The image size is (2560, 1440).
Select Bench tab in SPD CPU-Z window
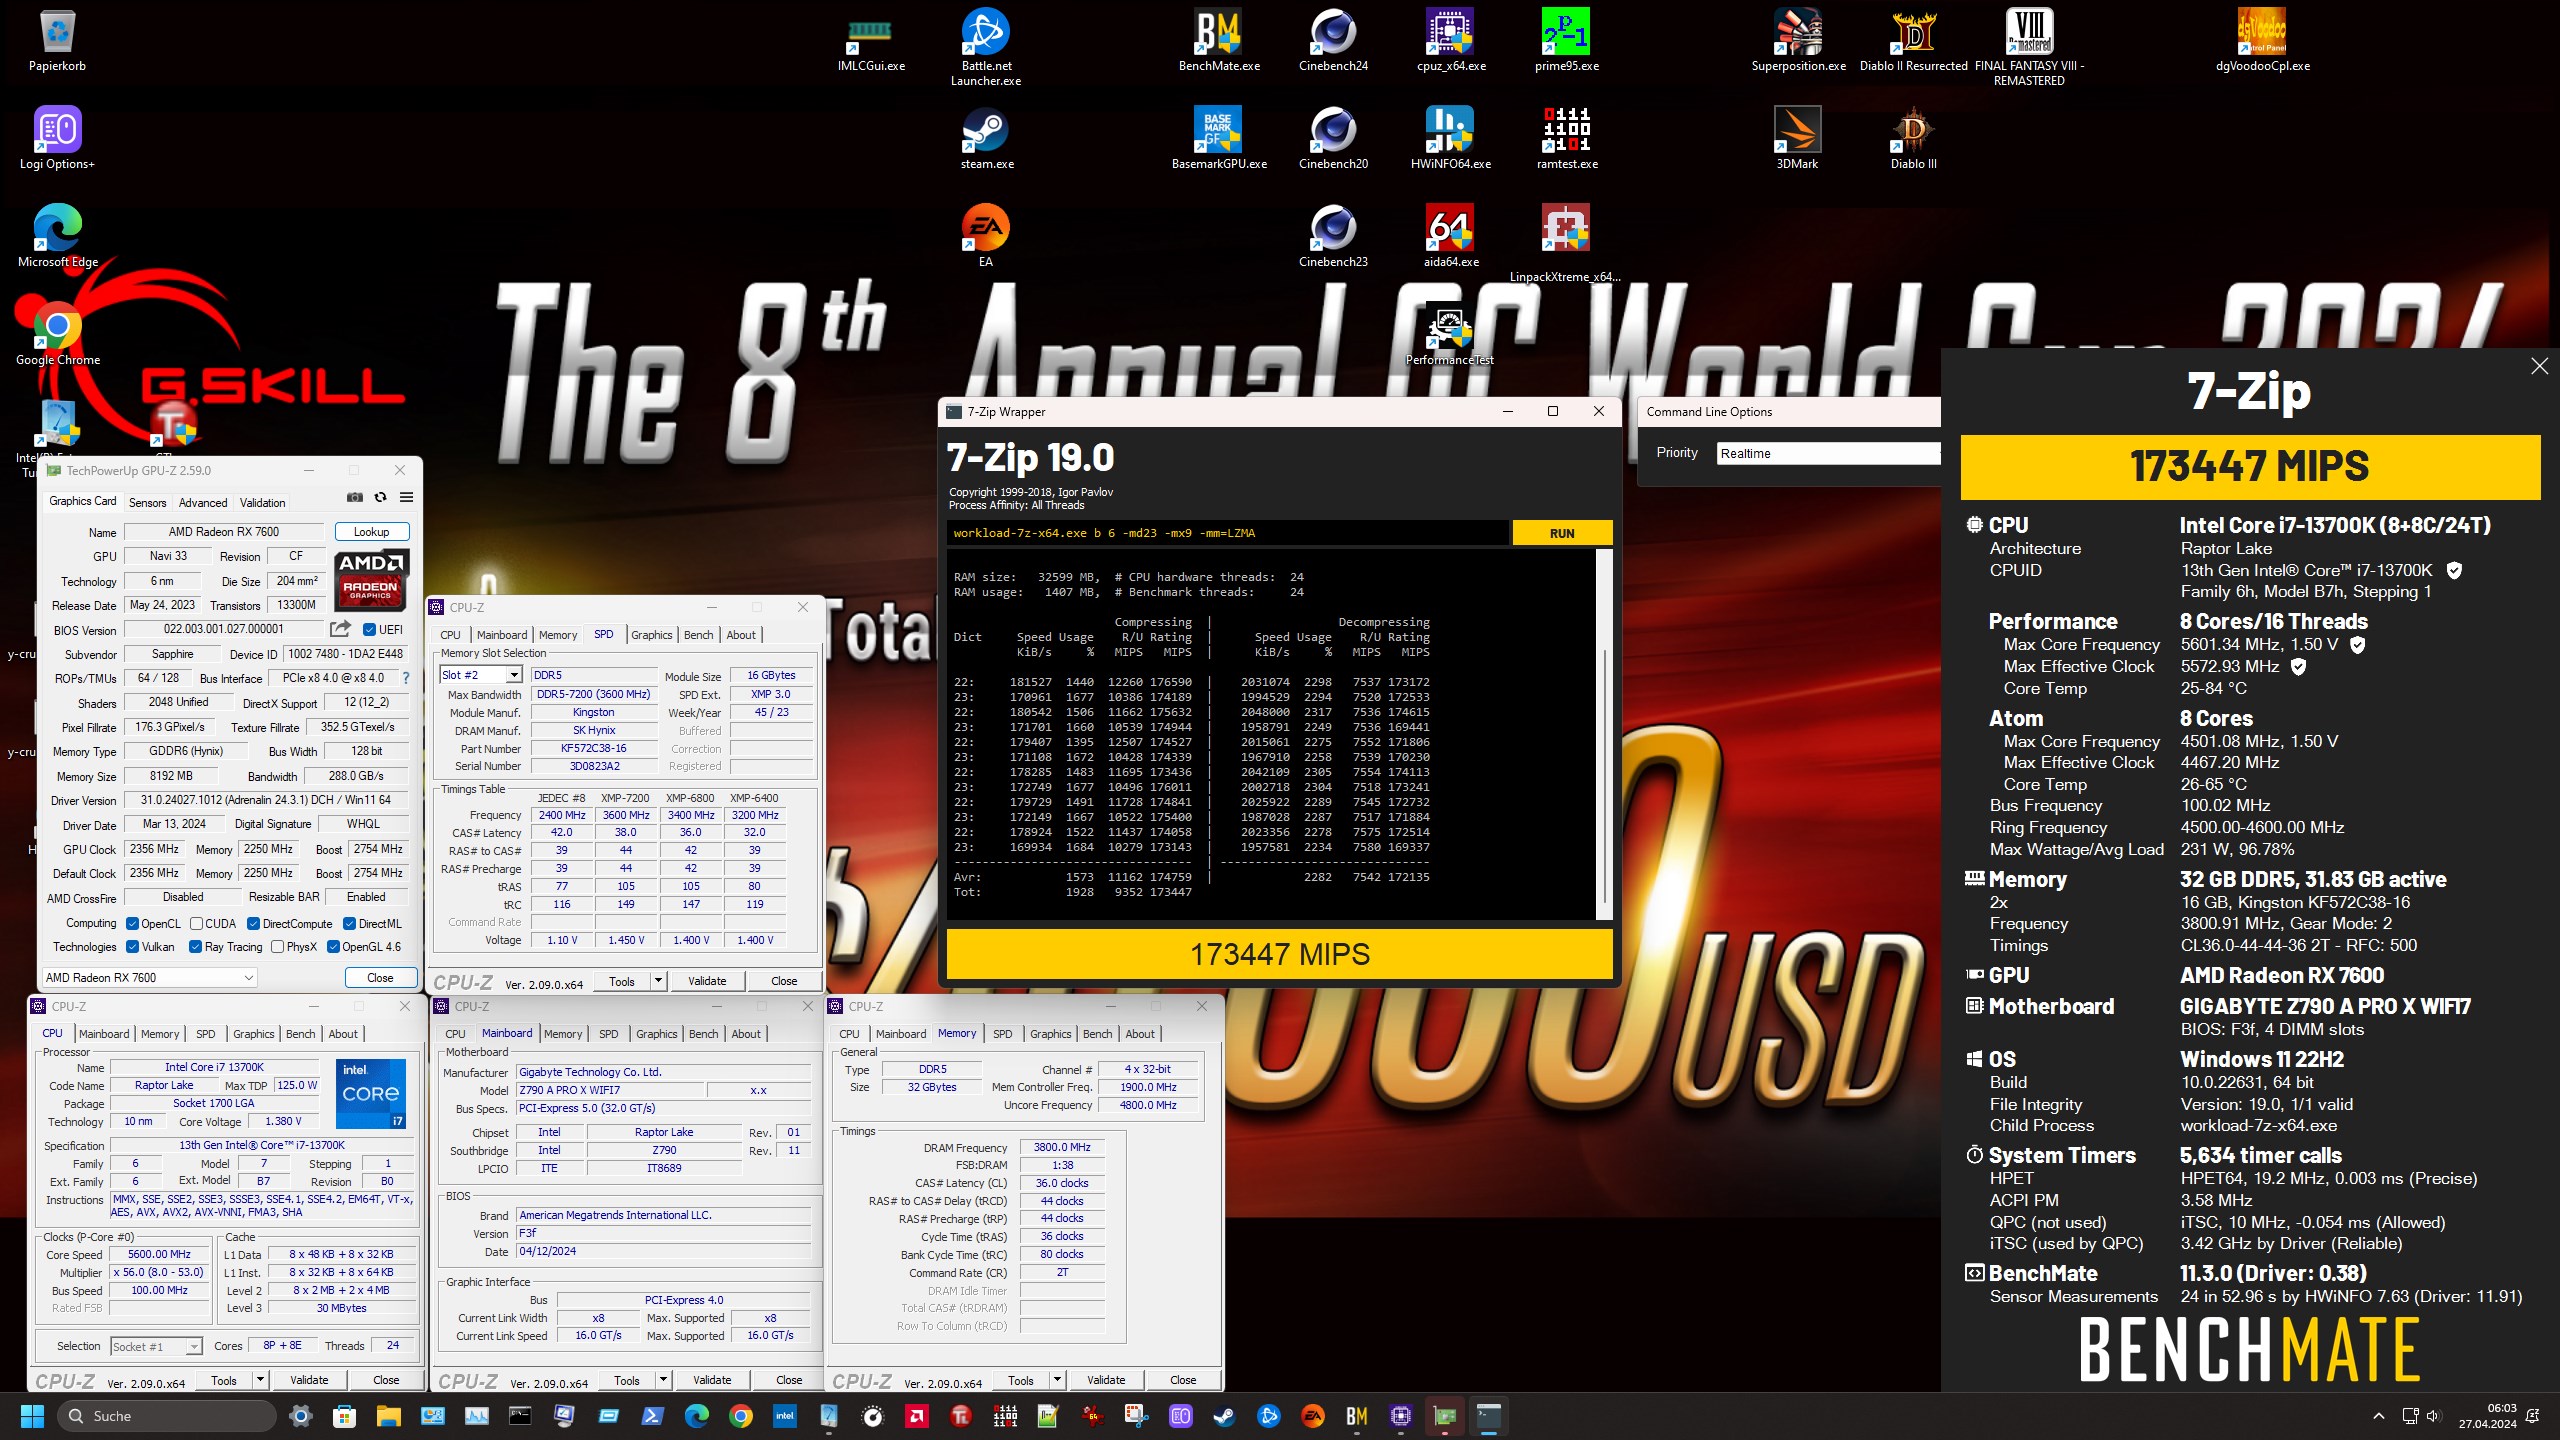[698, 635]
